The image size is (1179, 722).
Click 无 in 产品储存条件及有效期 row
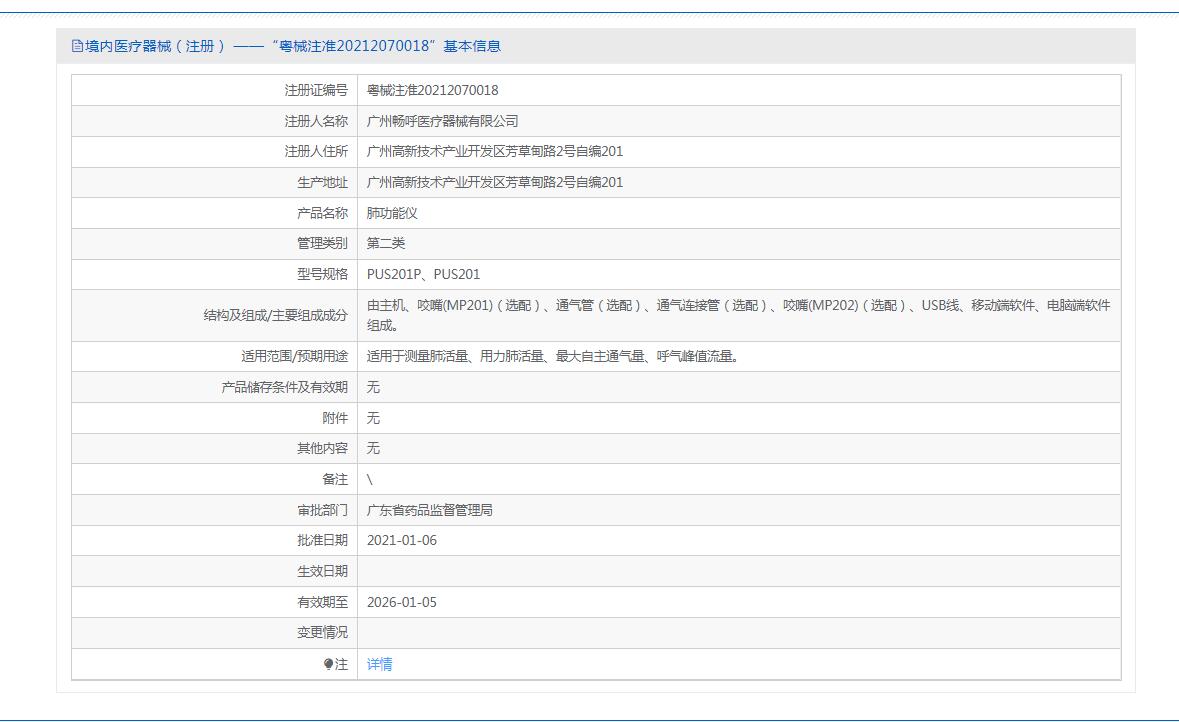(373, 387)
